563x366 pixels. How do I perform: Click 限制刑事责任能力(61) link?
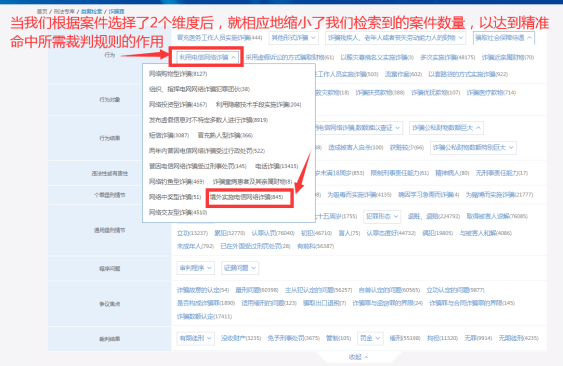tap(400, 173)
